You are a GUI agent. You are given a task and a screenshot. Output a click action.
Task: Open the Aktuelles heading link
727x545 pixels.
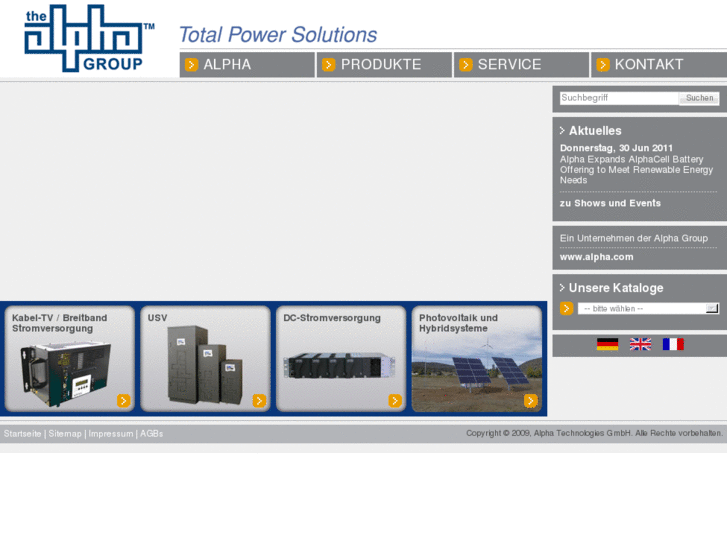tap(595, 131)
